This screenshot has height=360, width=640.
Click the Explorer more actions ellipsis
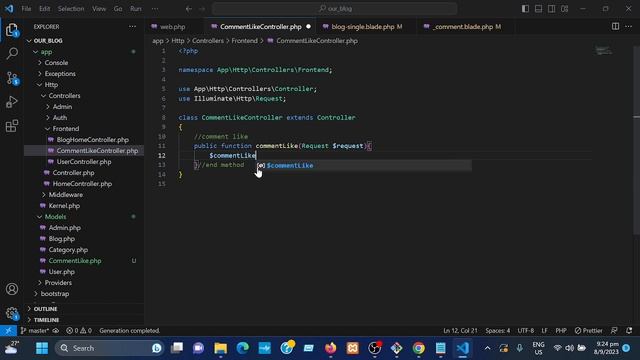132,27
